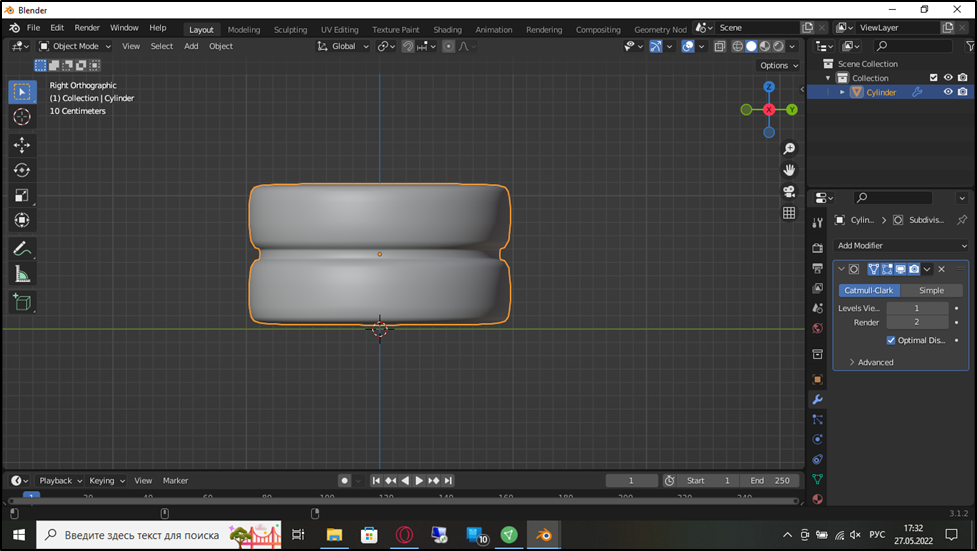977x551 pixels.
Task: Select the Move tool in left toolbar
Action: point(22,145)
